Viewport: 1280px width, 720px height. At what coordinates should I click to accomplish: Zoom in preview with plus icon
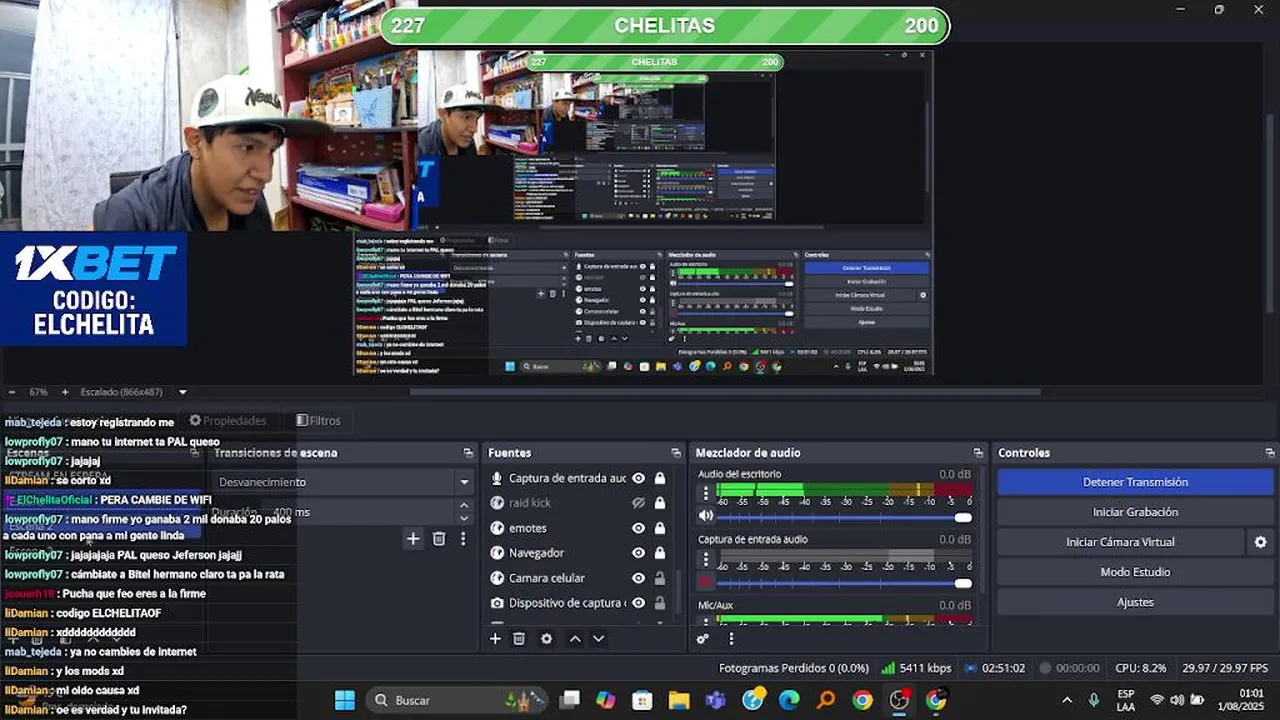pos(65,392)
